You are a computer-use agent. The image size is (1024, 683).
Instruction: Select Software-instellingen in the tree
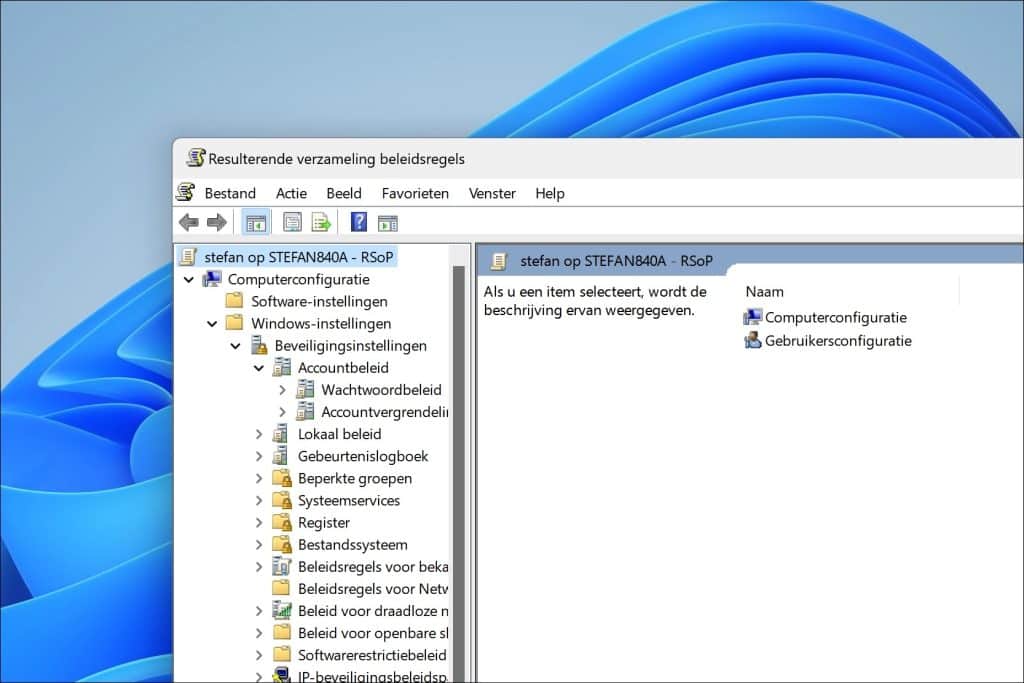tap(319, 301)
